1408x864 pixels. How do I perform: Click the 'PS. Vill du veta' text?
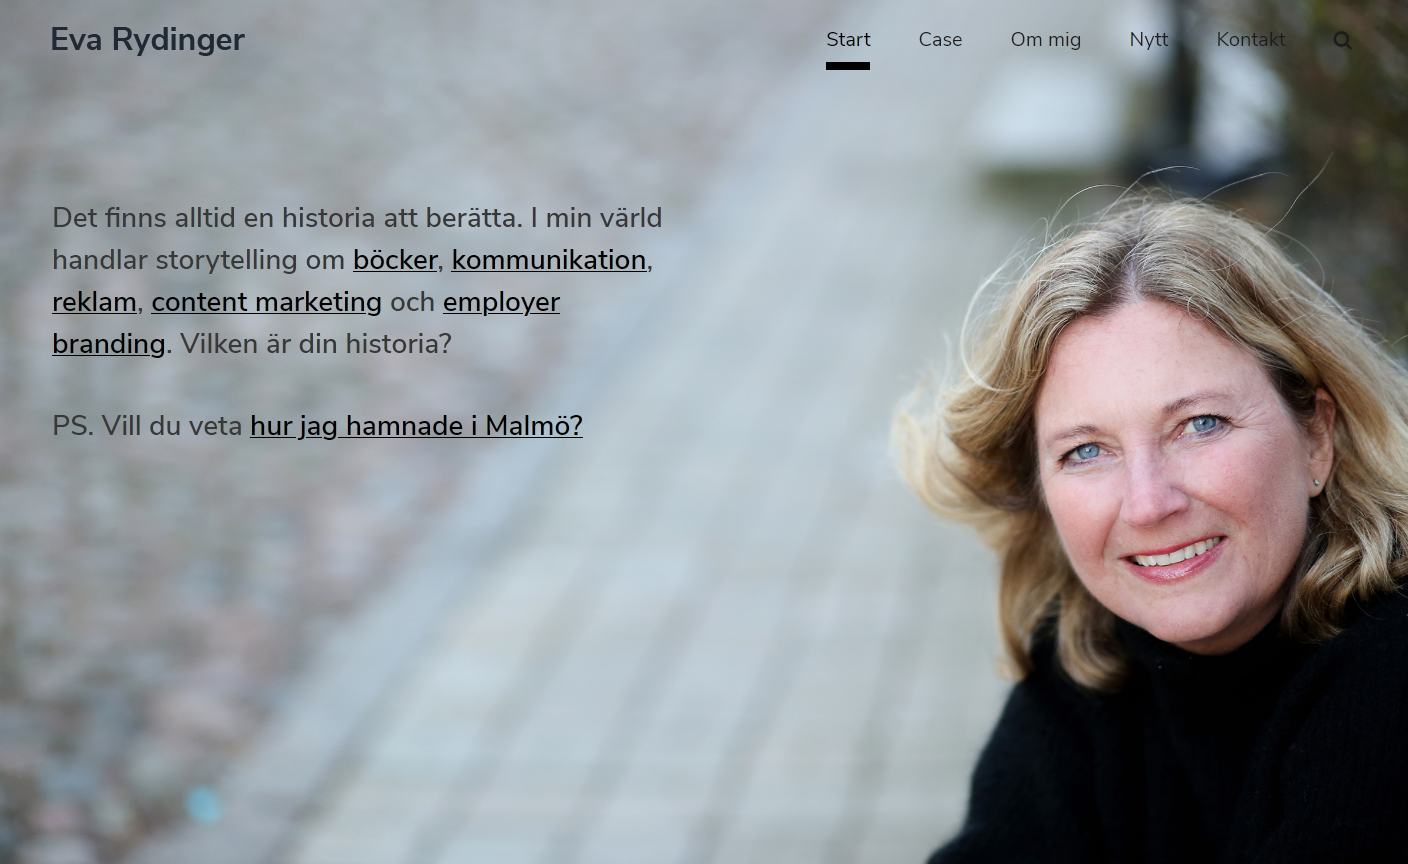pyautogui.click(x=147, y=426)
